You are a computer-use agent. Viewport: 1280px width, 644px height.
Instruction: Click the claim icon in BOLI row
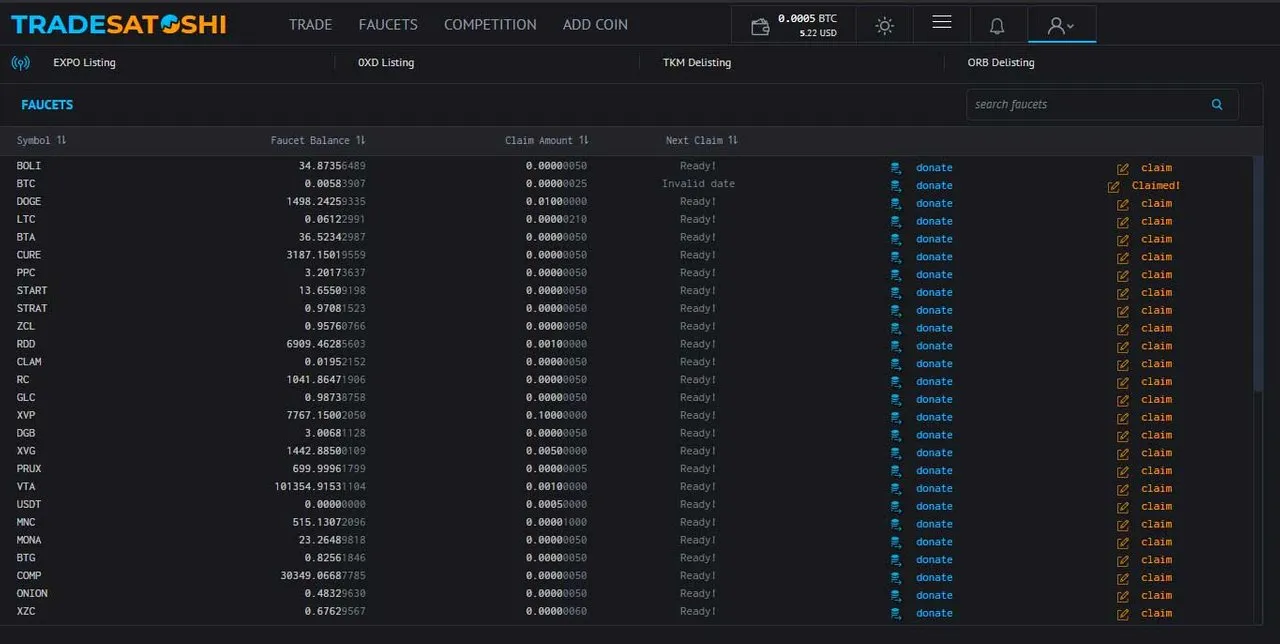coord(1123,168)
